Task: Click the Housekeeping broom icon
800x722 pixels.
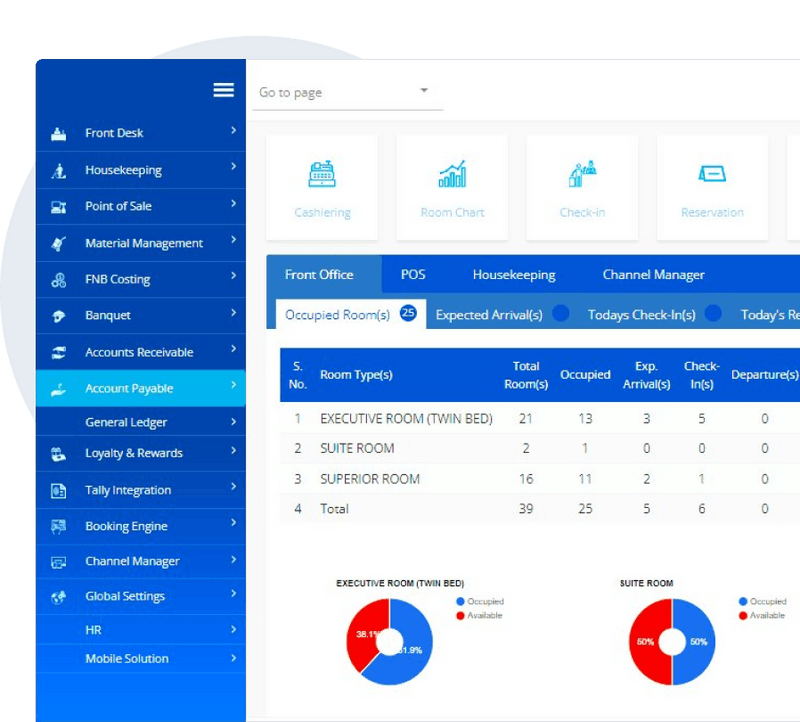Action: click(x=59, y=169)
